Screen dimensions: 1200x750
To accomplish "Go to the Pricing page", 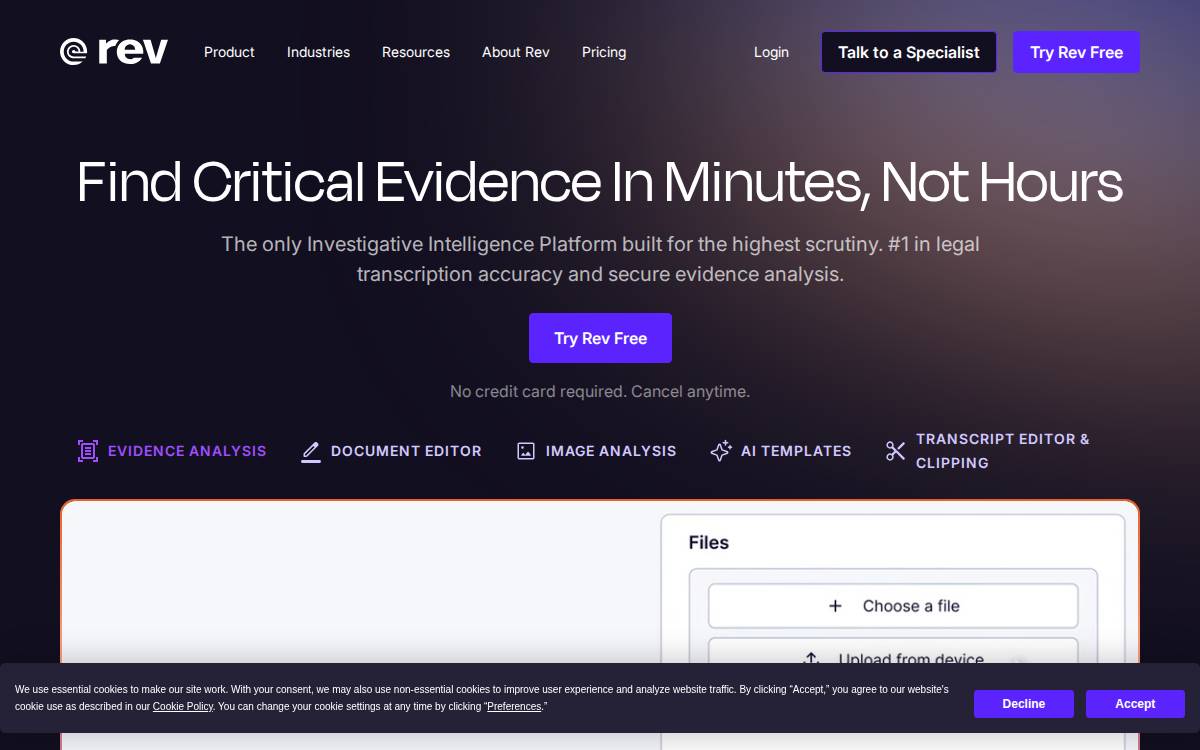I will click(604, 52).
